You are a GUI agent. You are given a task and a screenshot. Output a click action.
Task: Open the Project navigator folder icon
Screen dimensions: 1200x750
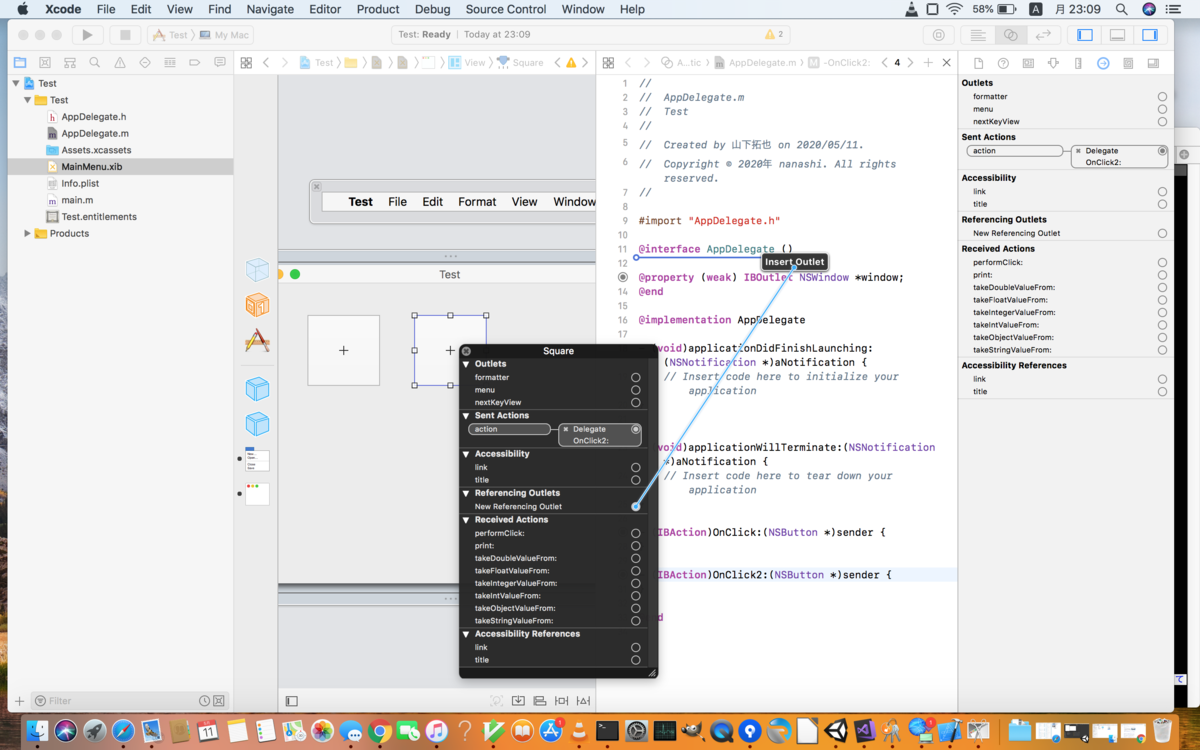tap(20, 62)
